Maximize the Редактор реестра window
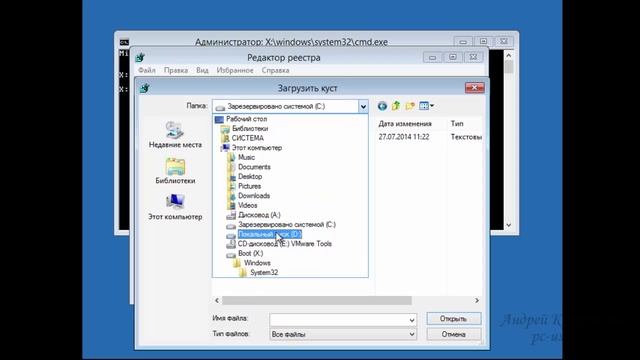 point(453,58)
